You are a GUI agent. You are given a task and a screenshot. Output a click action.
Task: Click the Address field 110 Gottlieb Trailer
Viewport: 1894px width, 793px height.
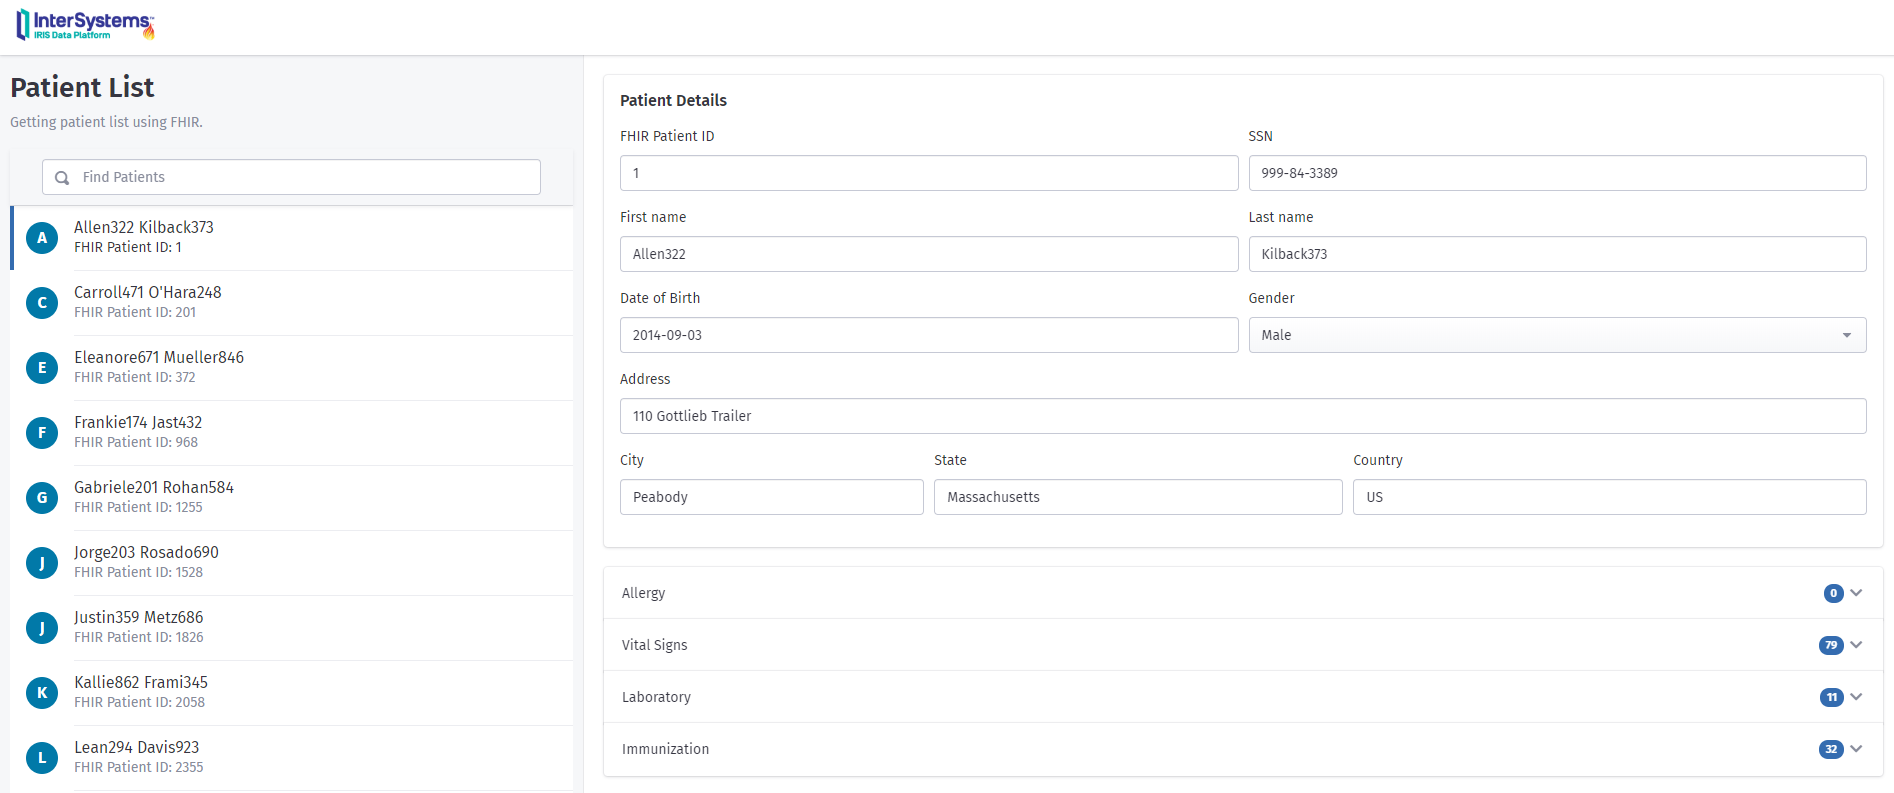click(x=1243, y=416)
